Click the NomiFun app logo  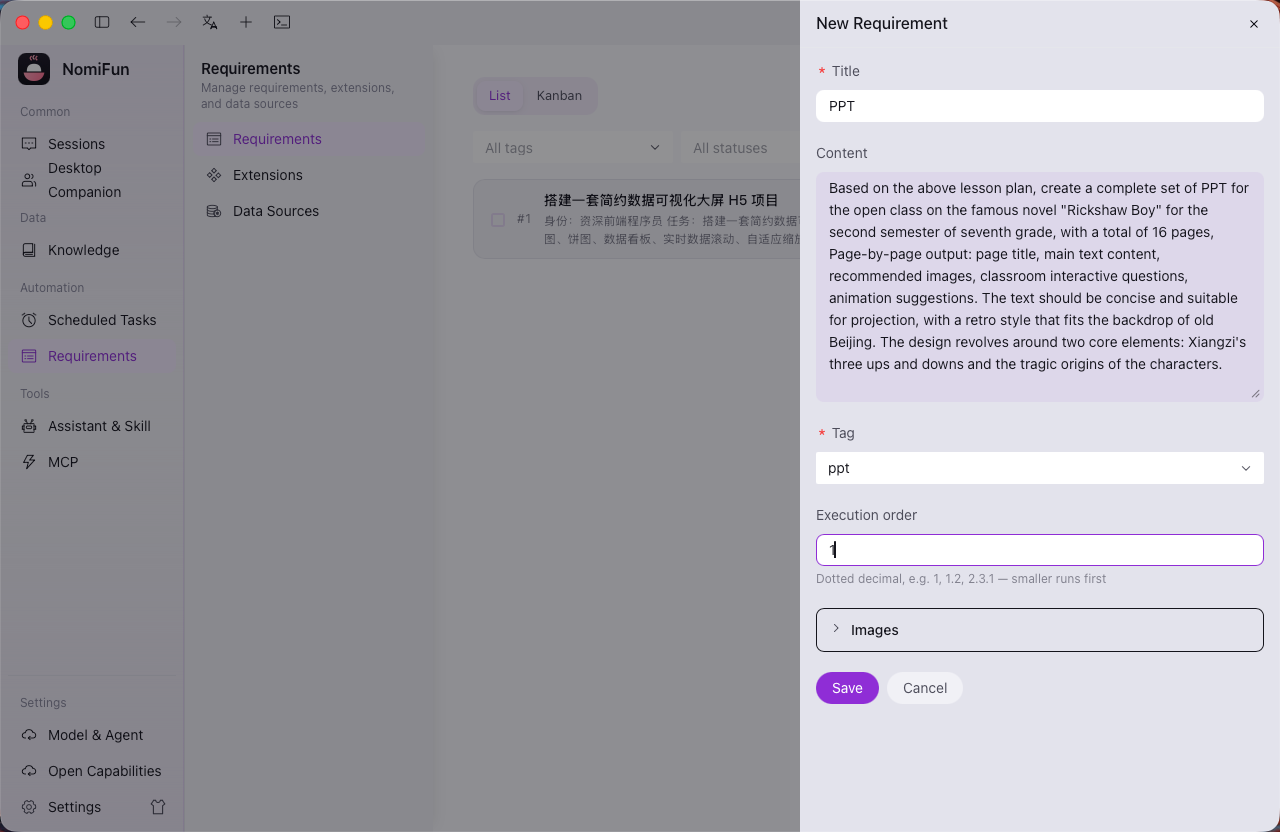pyautogui.click(x=34, y=69)
